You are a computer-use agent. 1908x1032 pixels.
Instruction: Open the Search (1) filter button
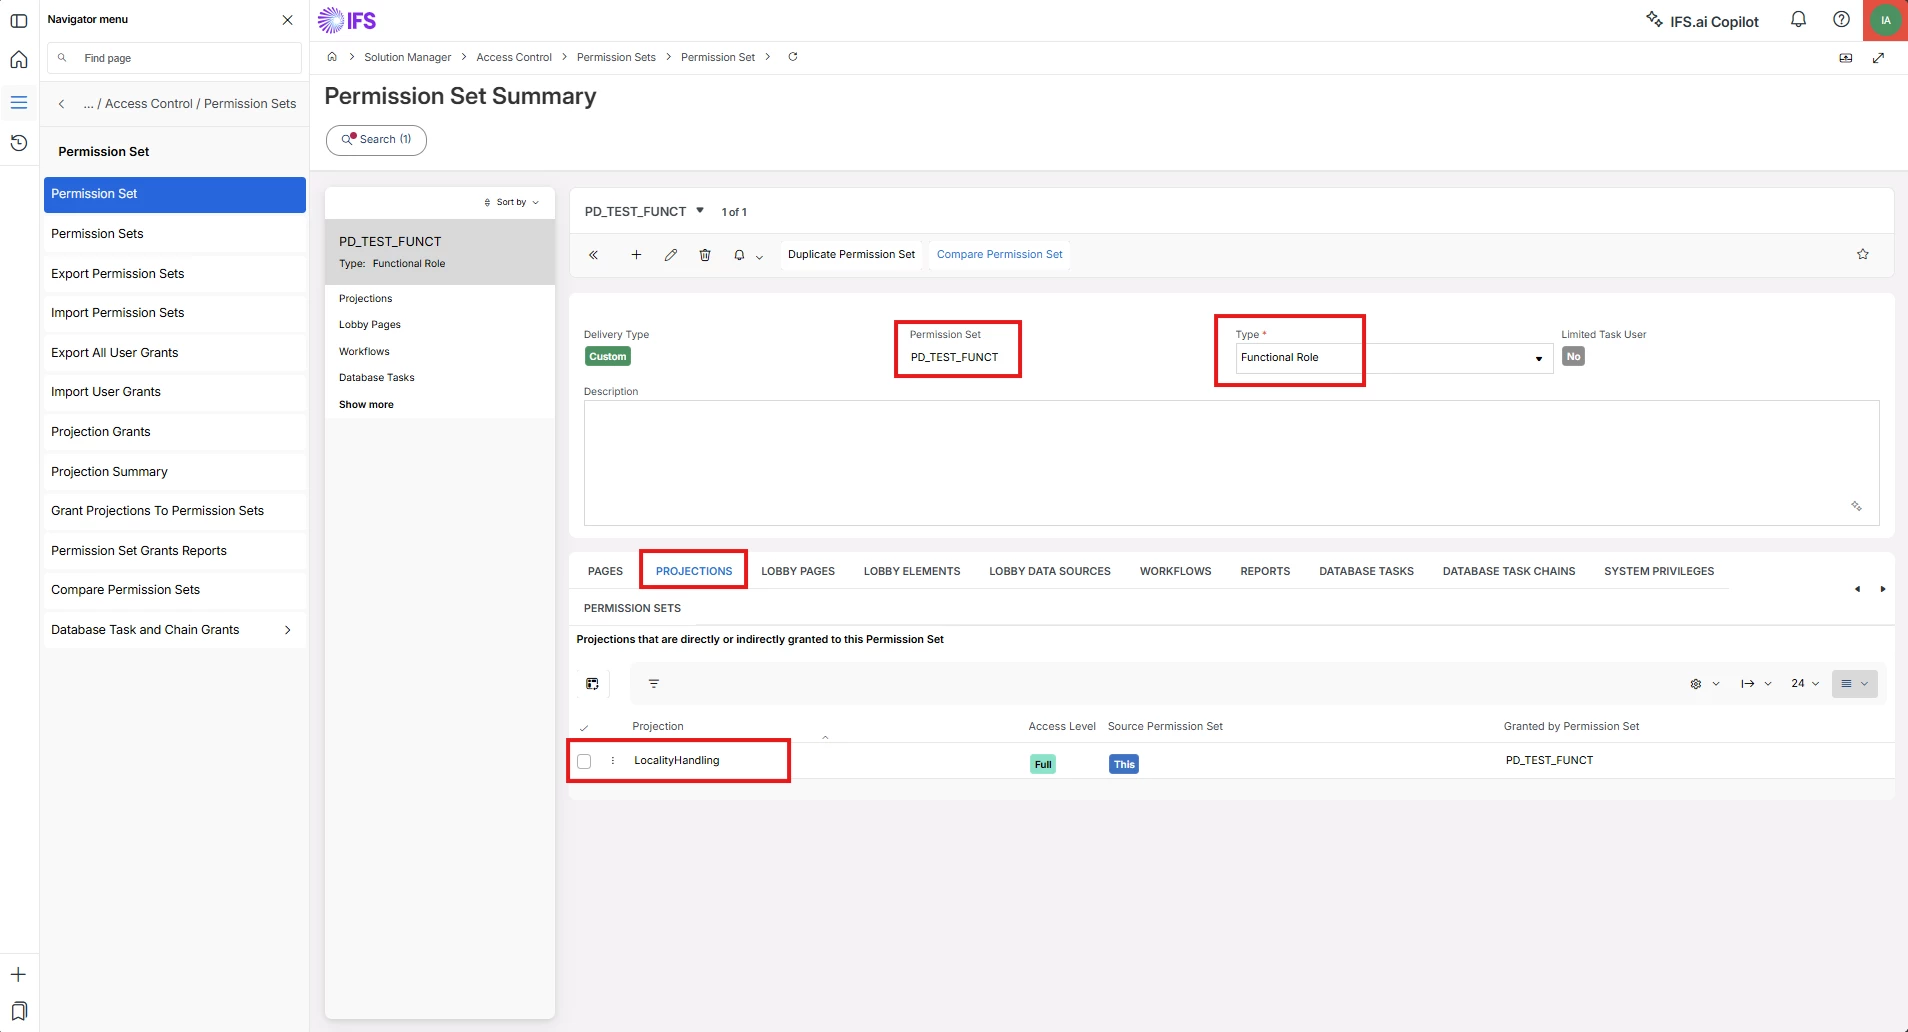pos(376,140)
